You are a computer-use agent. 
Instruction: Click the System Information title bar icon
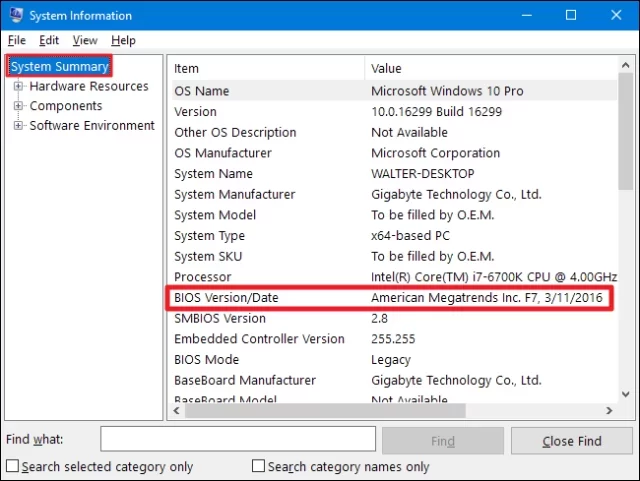14,16
